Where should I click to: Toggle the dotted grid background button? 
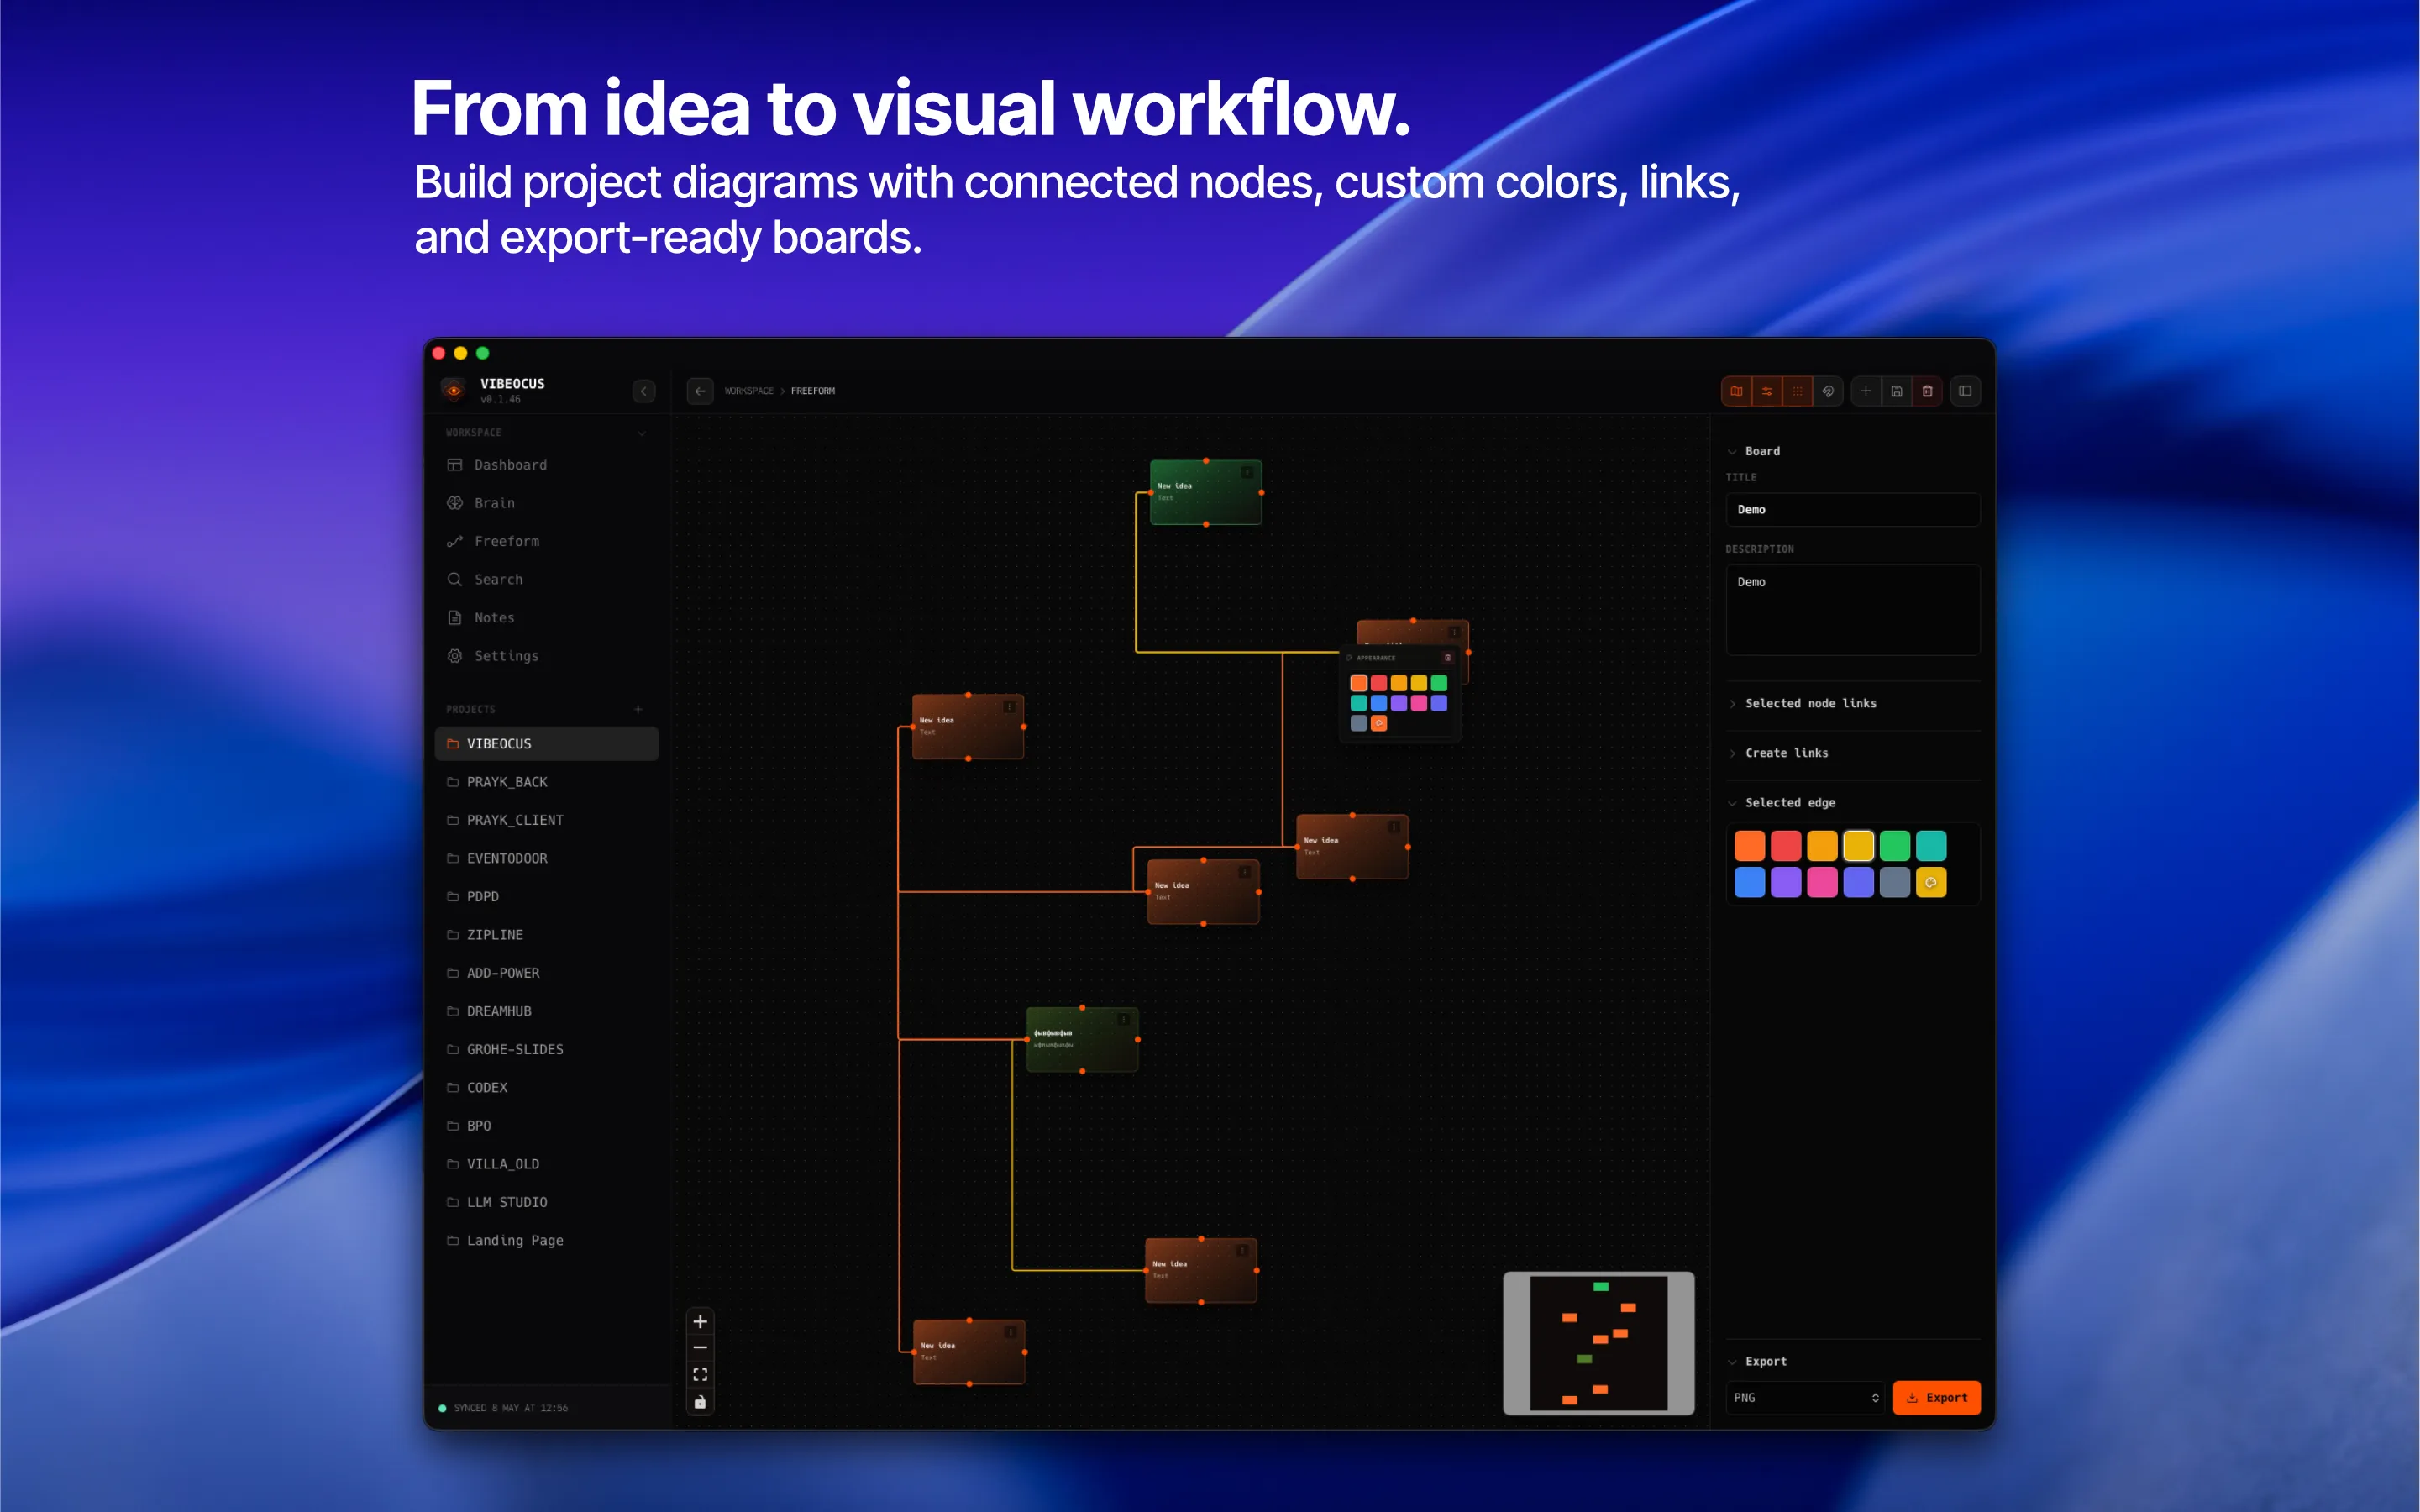[x=1797, y=391]
